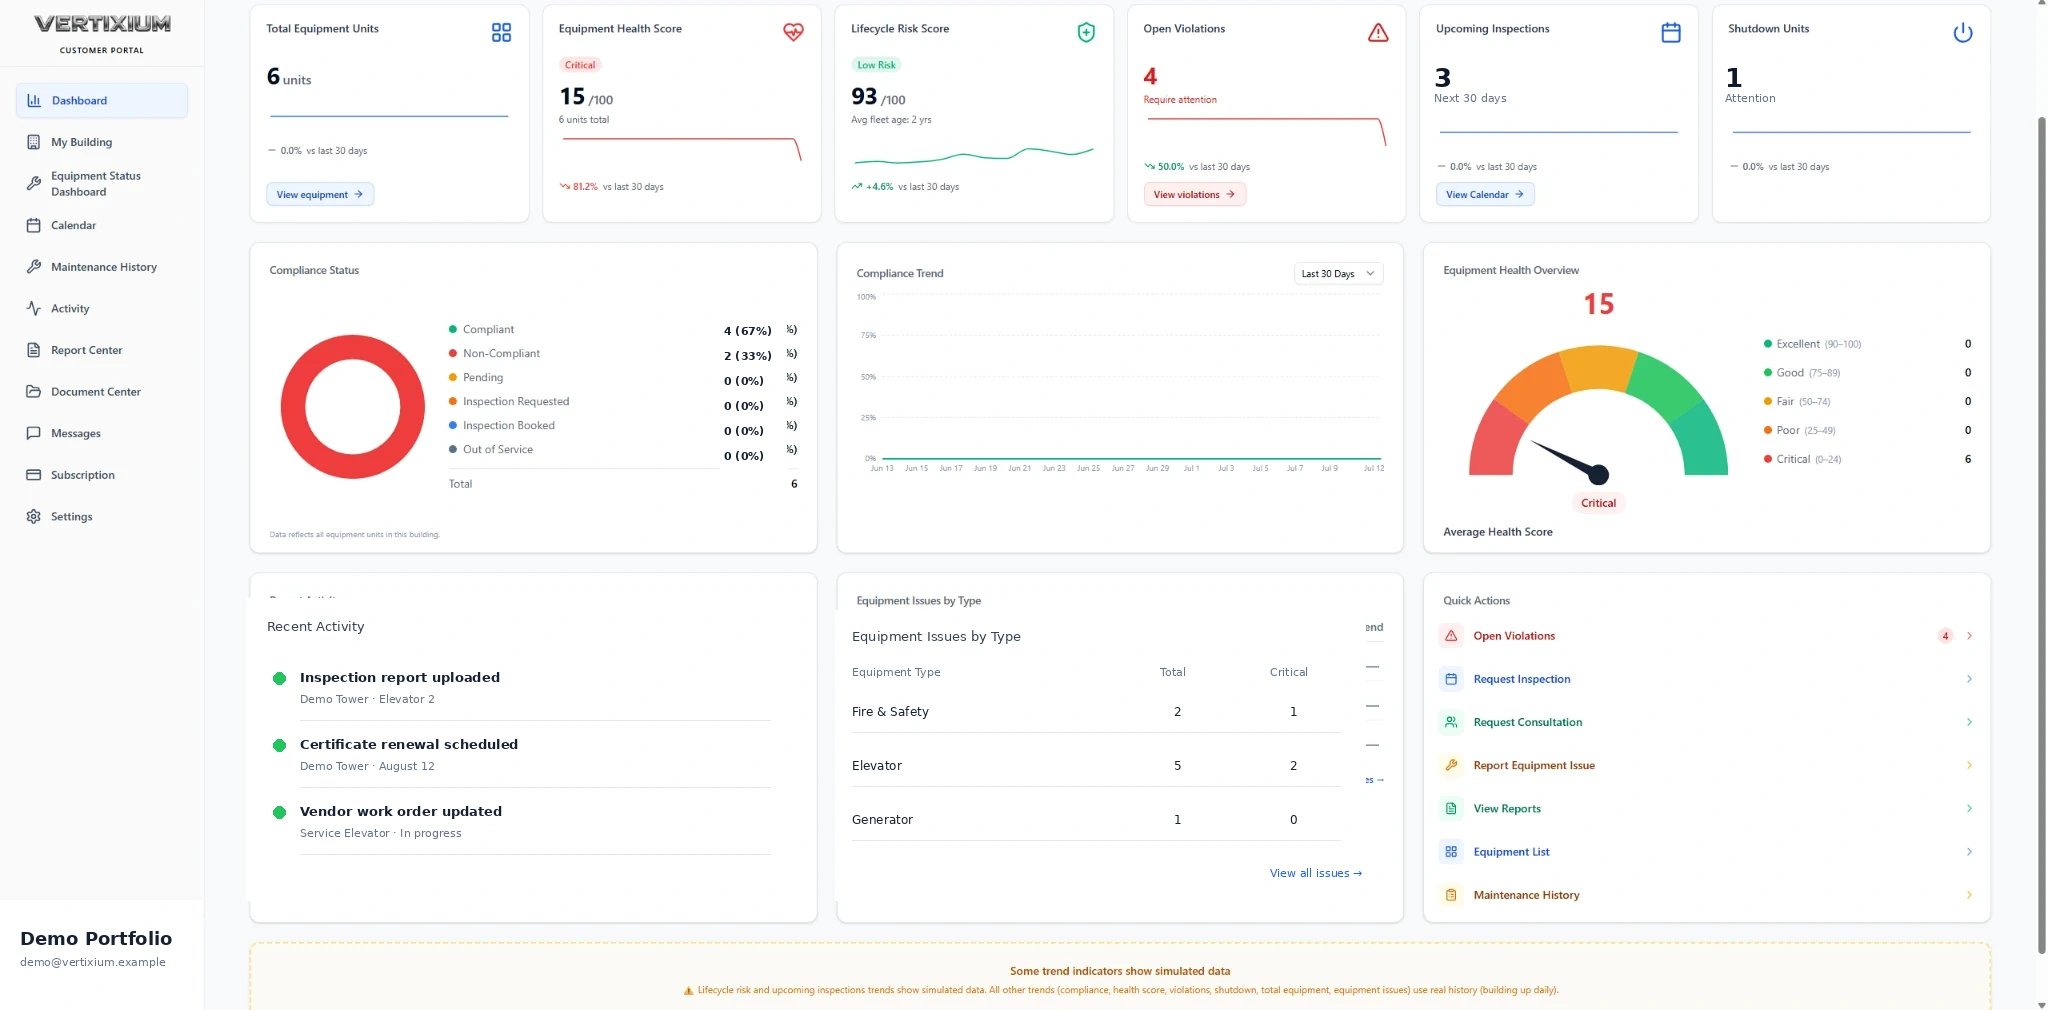Click the Lifecycle Risk Score shield icon
2048x1010 pixels.
[x=1086, y=33]
